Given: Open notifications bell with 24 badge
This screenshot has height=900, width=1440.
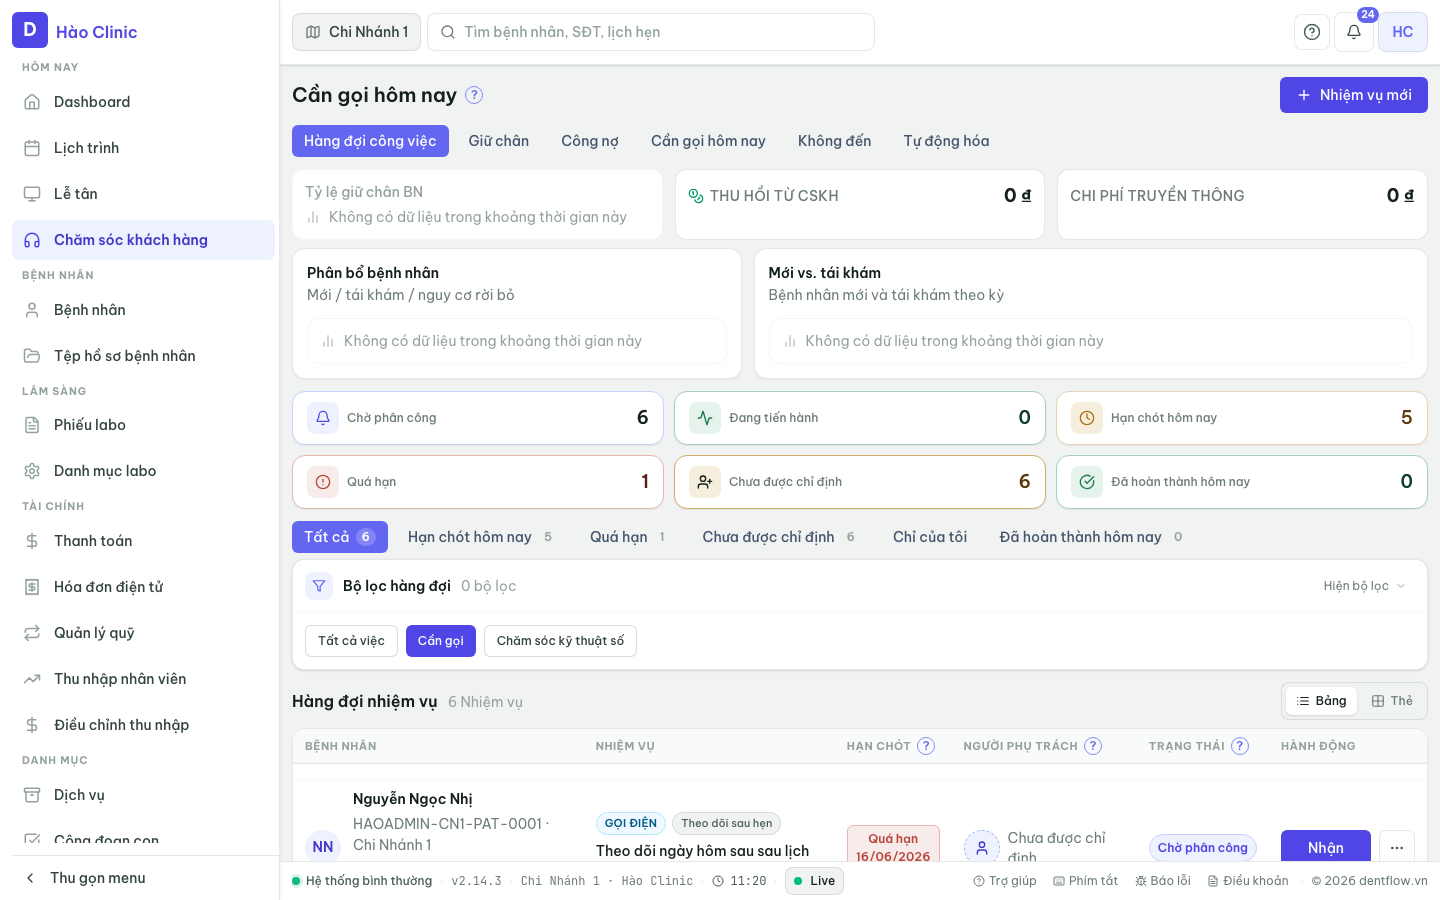Looking at the screenshot, I should 1354,32.
